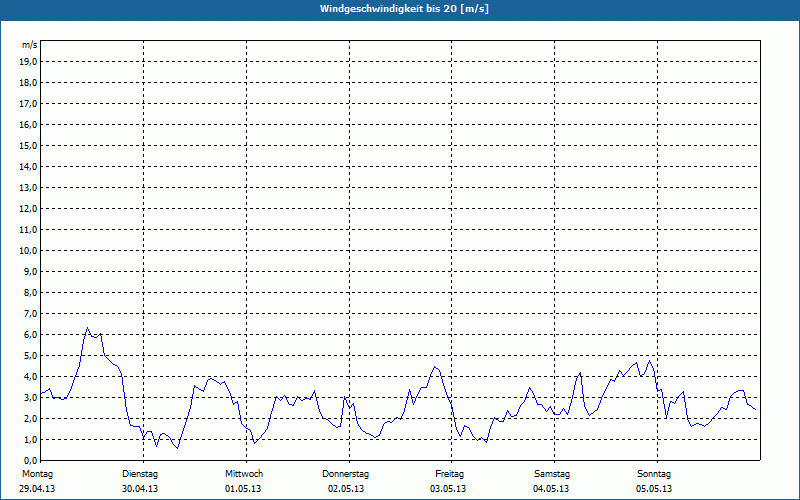Click the 'Montag' day label
Viewport: 800px width, 500px height.
coord(38,474)
